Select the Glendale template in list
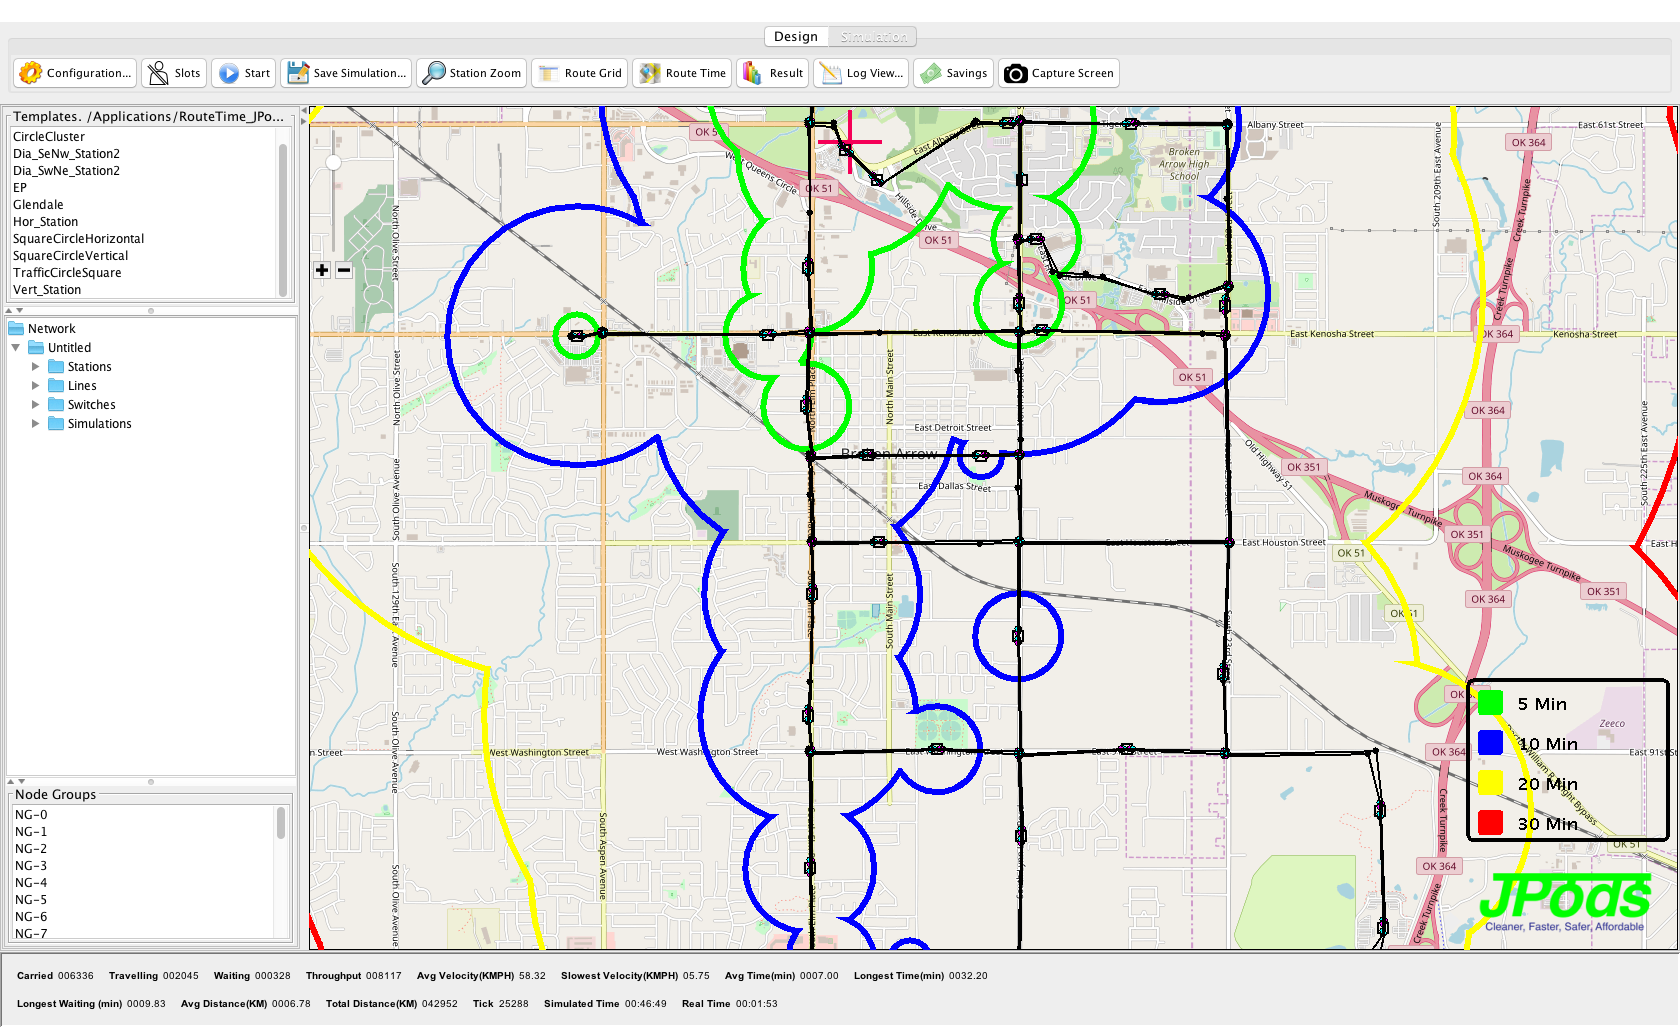 [x=38, y=205]
